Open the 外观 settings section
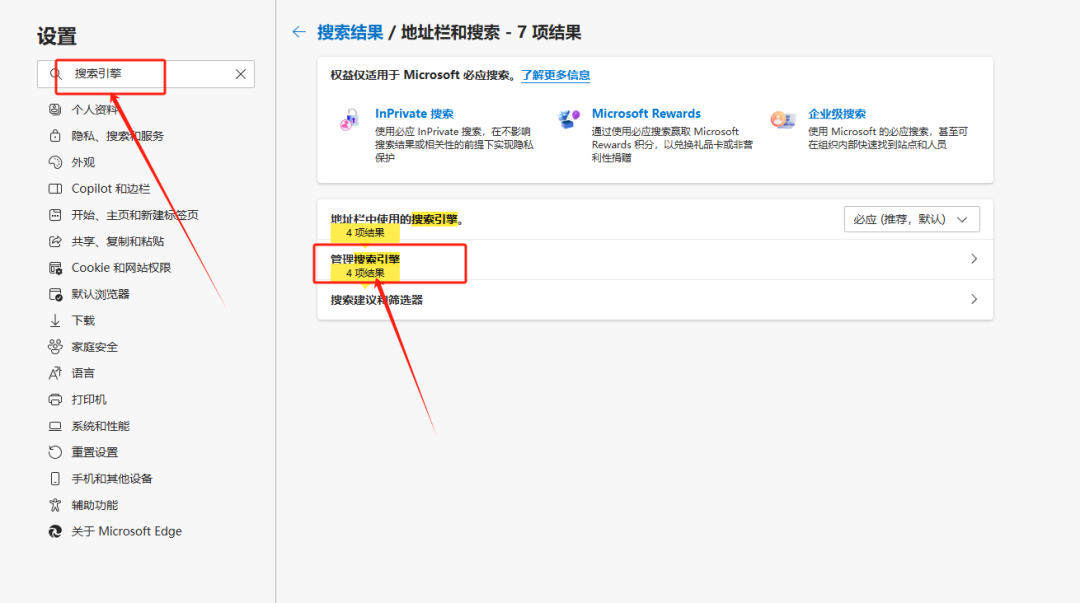The height and width of the screenshot is (603, 1080). (x=83, y=162)
